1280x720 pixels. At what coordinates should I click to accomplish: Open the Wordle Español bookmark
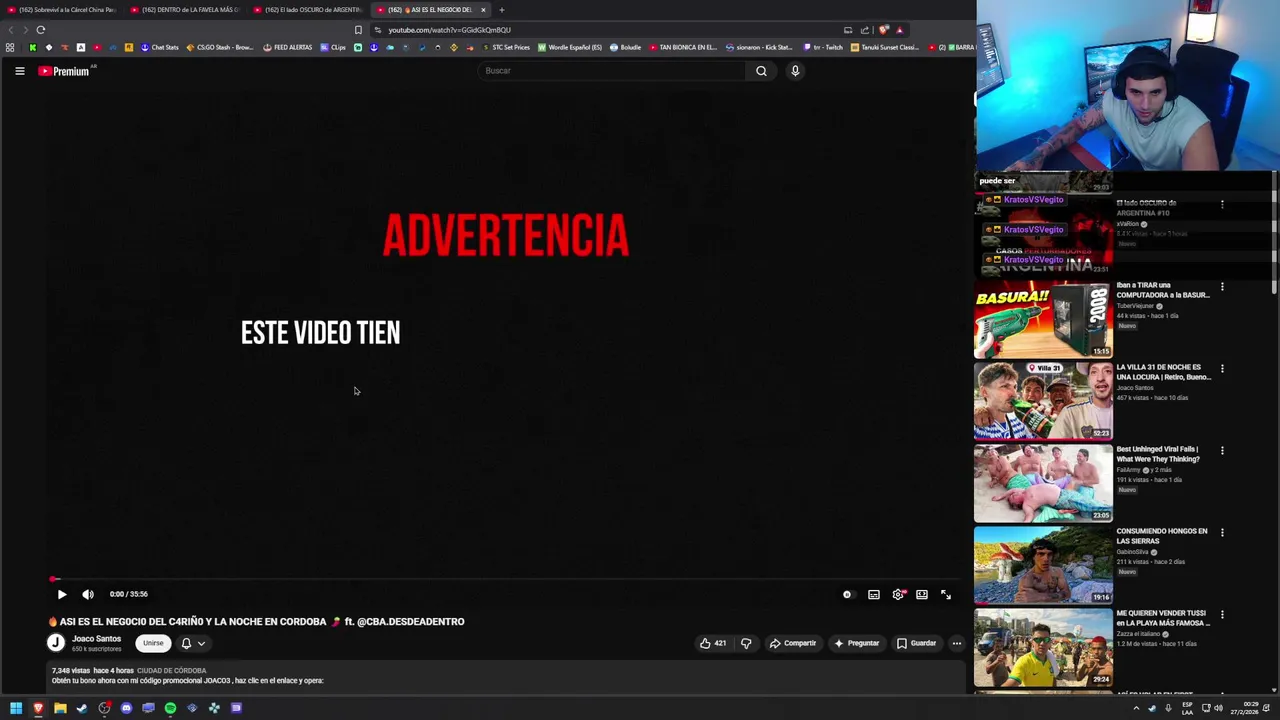[570, 47]
